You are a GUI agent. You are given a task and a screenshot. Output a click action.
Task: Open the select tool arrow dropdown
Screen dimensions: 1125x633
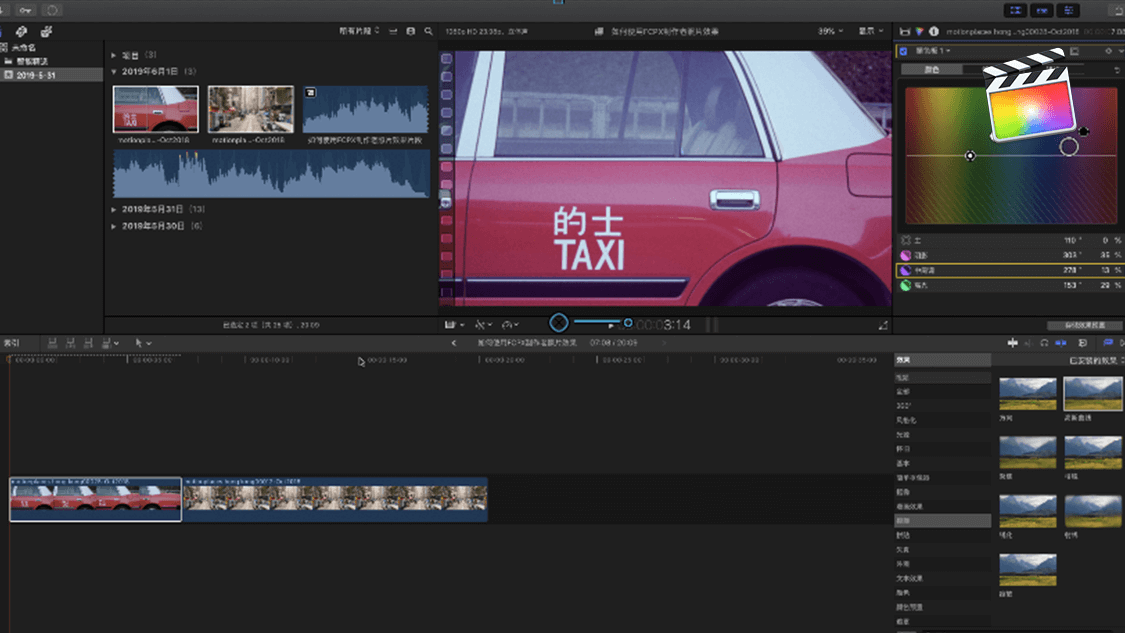pos(143,343)
